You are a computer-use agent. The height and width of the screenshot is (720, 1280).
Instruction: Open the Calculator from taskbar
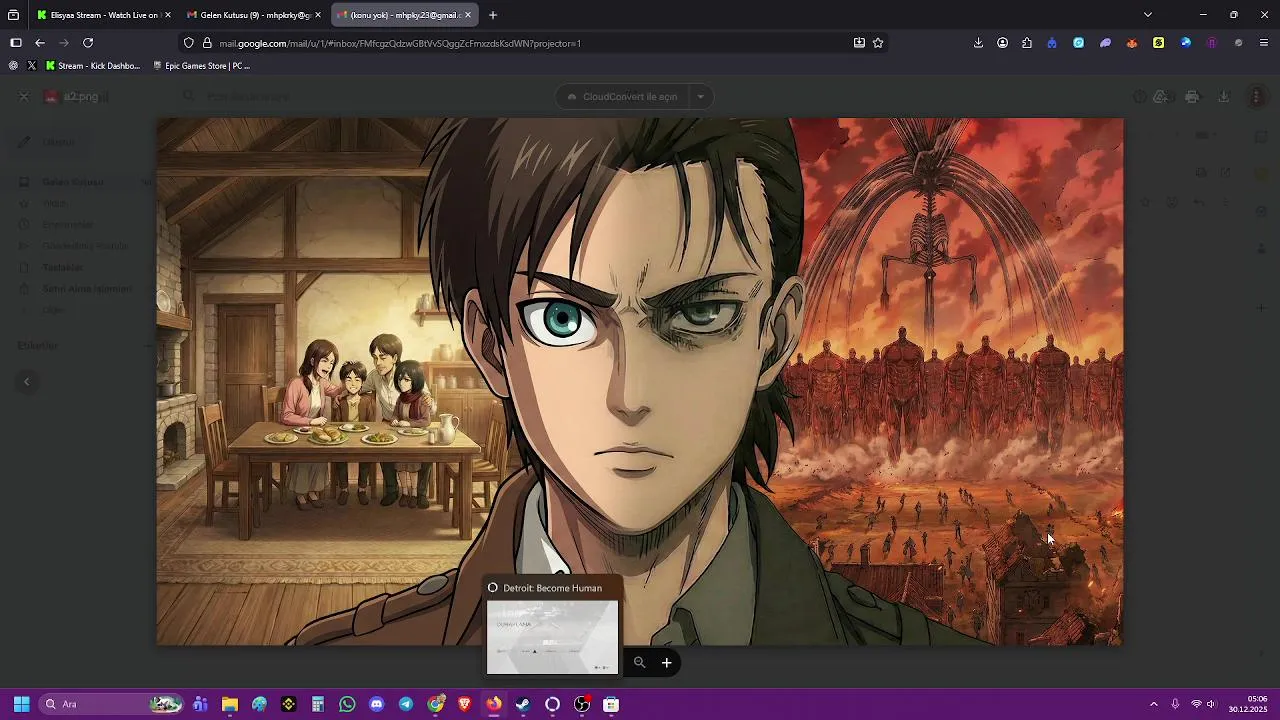point(317,704)
